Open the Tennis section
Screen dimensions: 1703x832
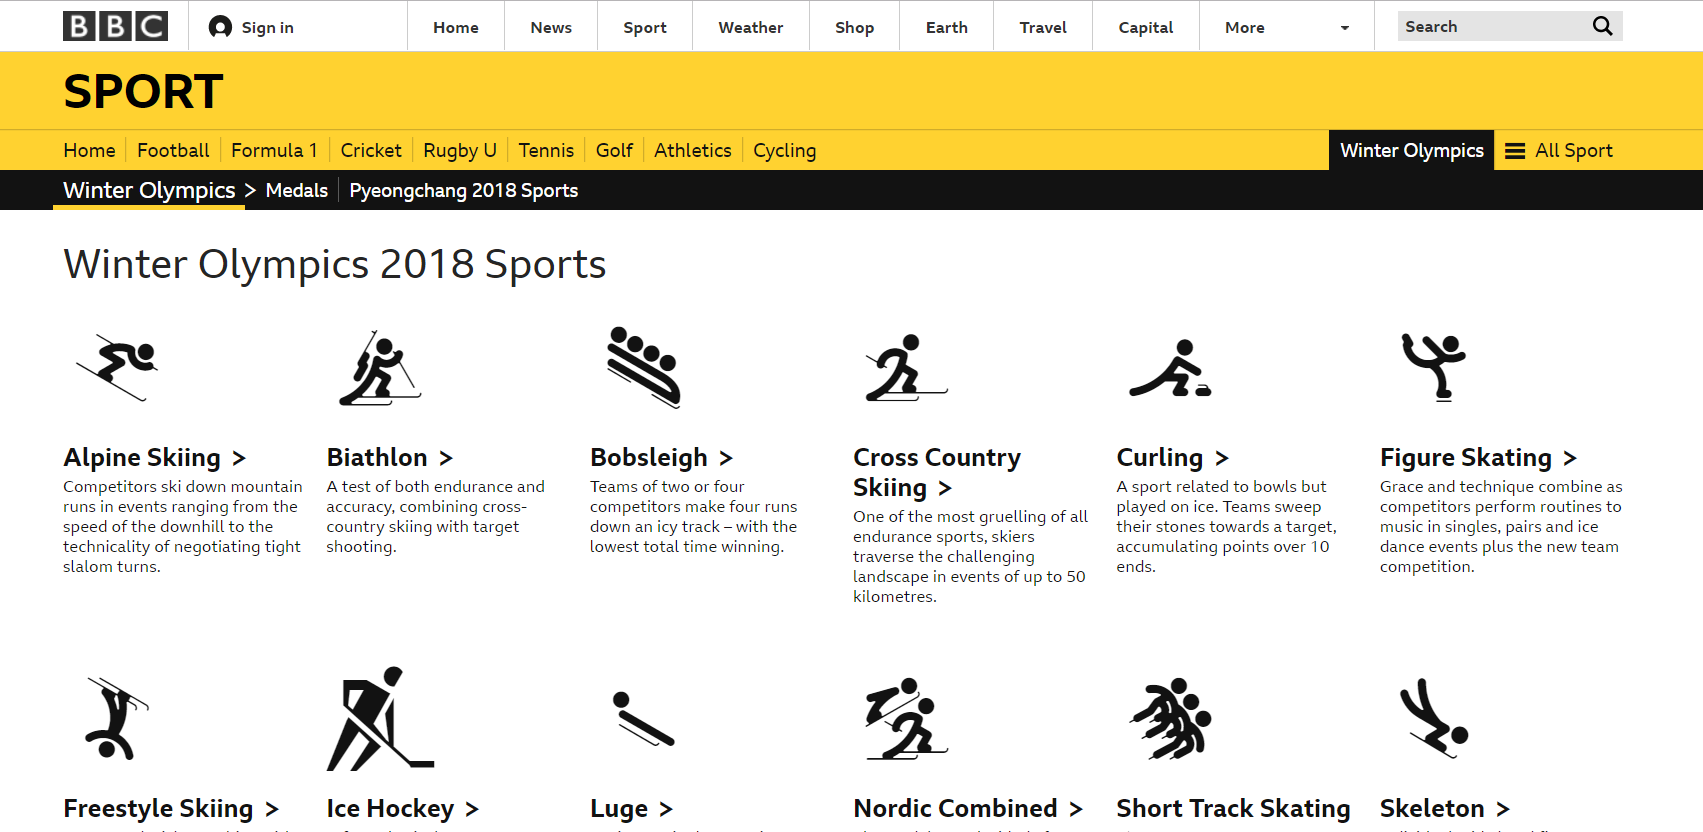tap(546, 151)
